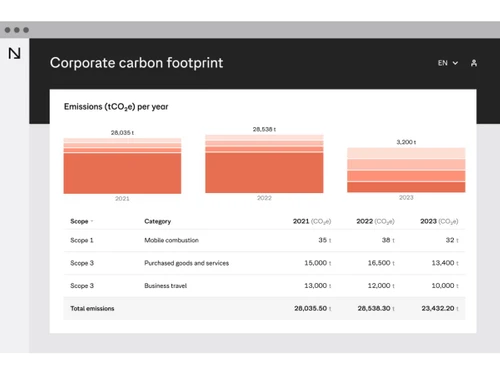Click the Category column header
Viewport: 500px width, 375px height.
pyautogui.click(x=157, y=221)
